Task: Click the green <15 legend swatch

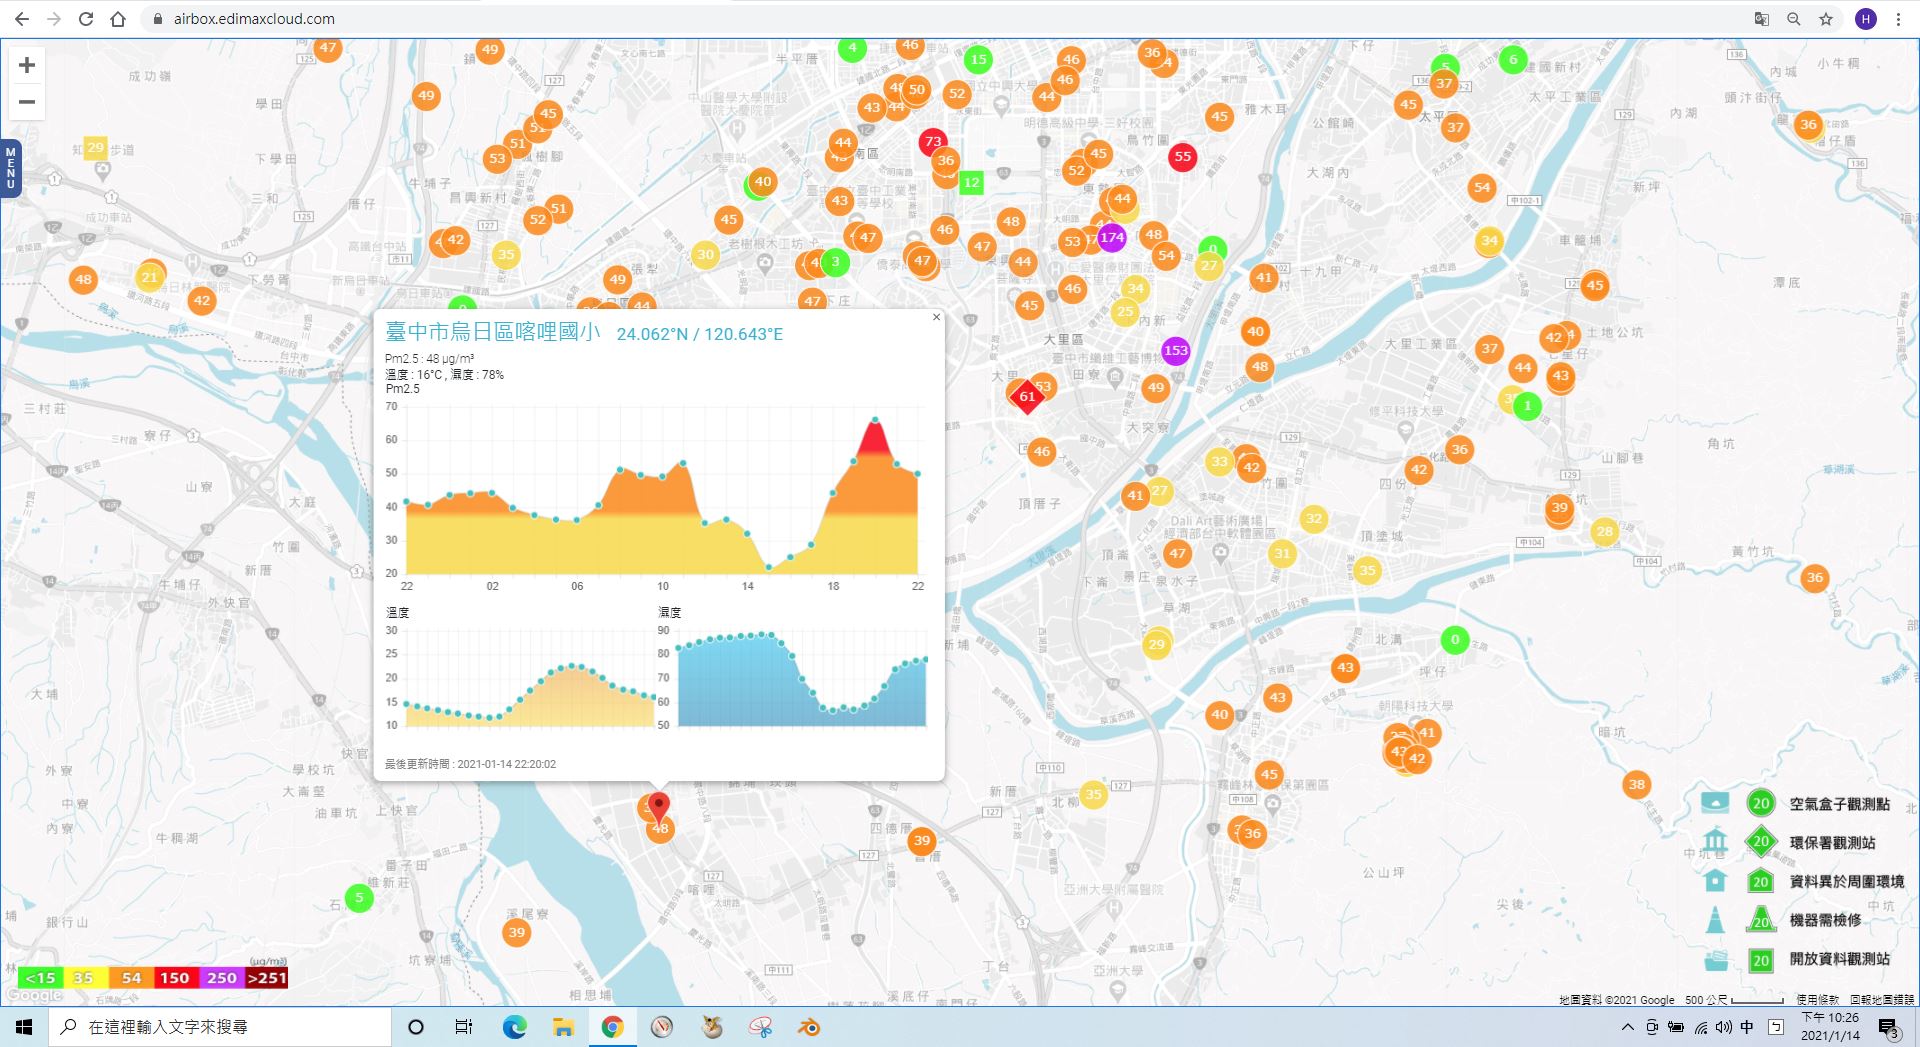Action: [41, 978]
